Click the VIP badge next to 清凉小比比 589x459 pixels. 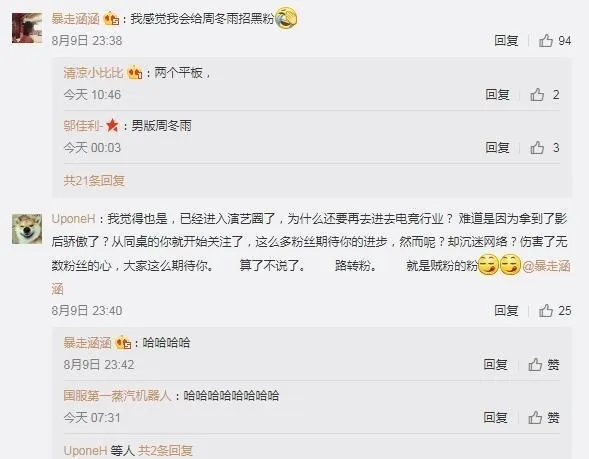pos(135,72)
